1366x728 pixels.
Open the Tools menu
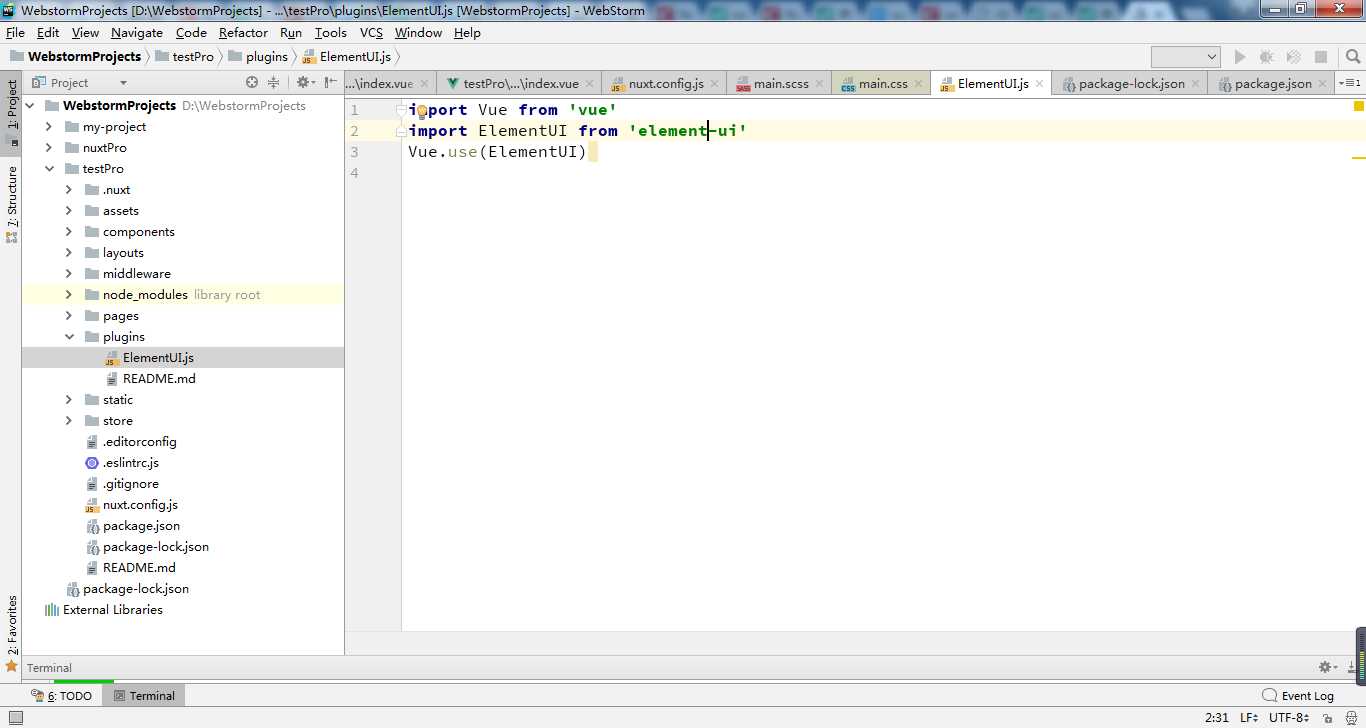[330, 33]
